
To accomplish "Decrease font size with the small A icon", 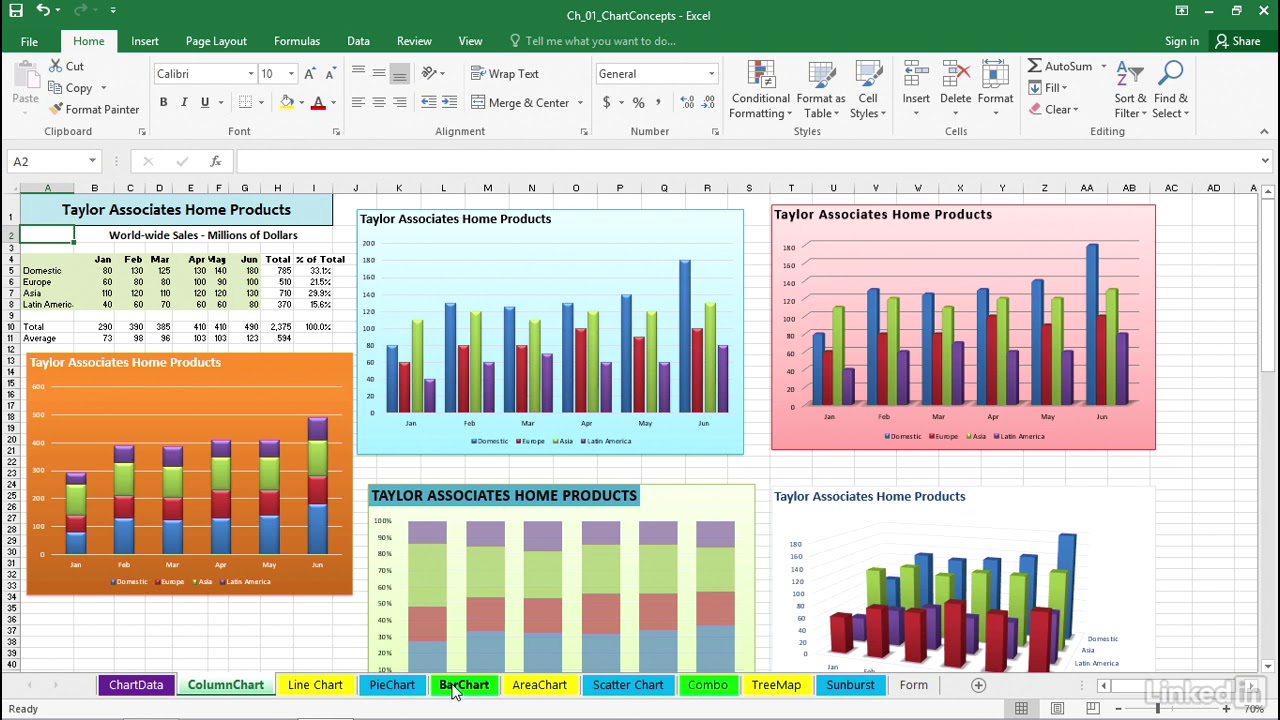I will tap(331, 74).
